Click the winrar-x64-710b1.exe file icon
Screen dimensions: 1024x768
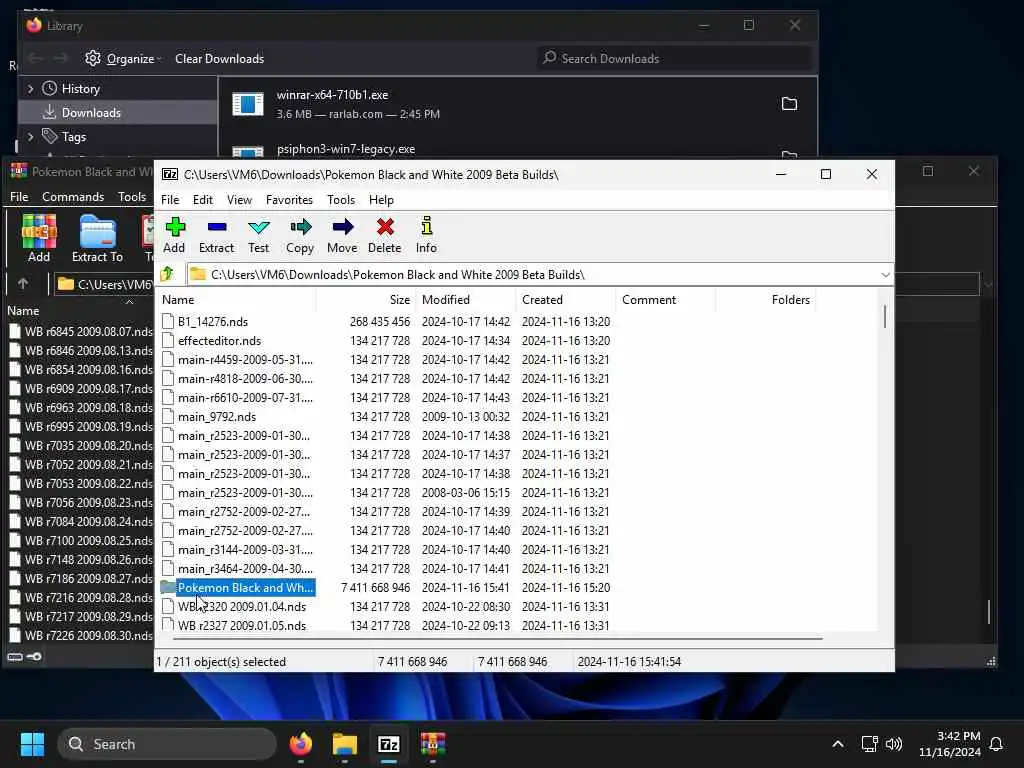click(x=248, y=104)
